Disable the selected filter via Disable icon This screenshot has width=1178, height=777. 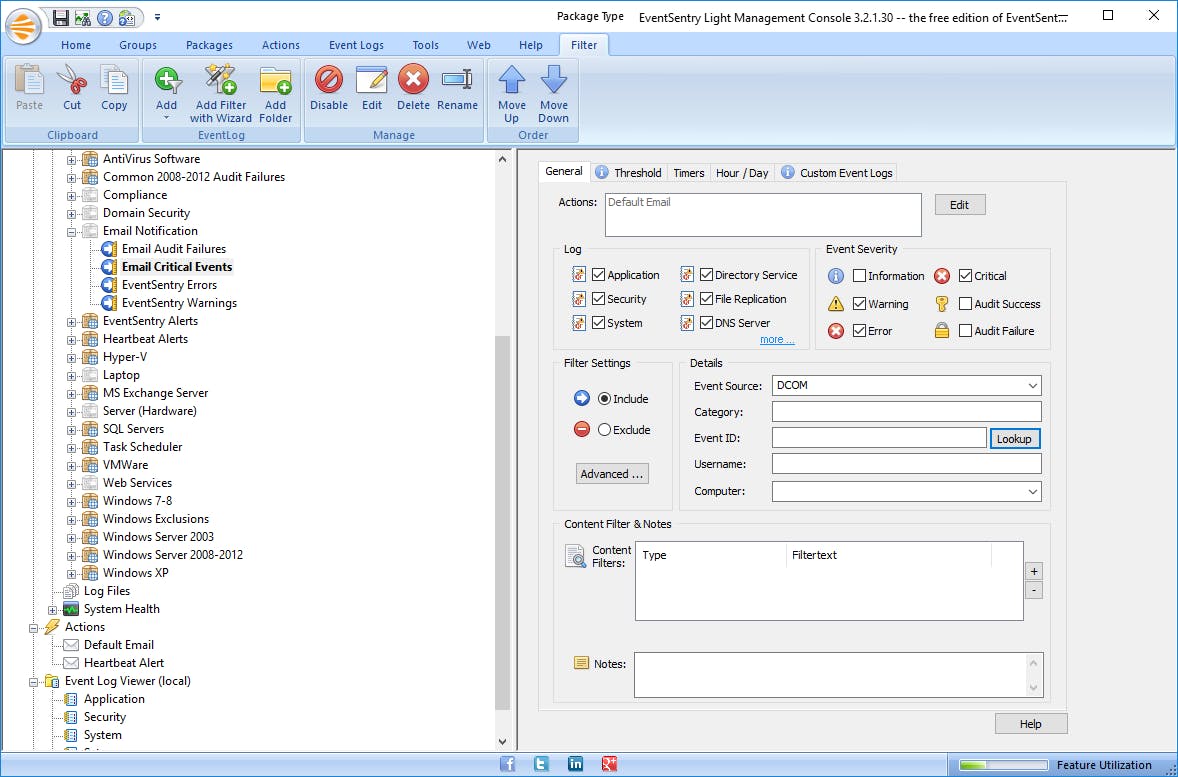[329, 79]
